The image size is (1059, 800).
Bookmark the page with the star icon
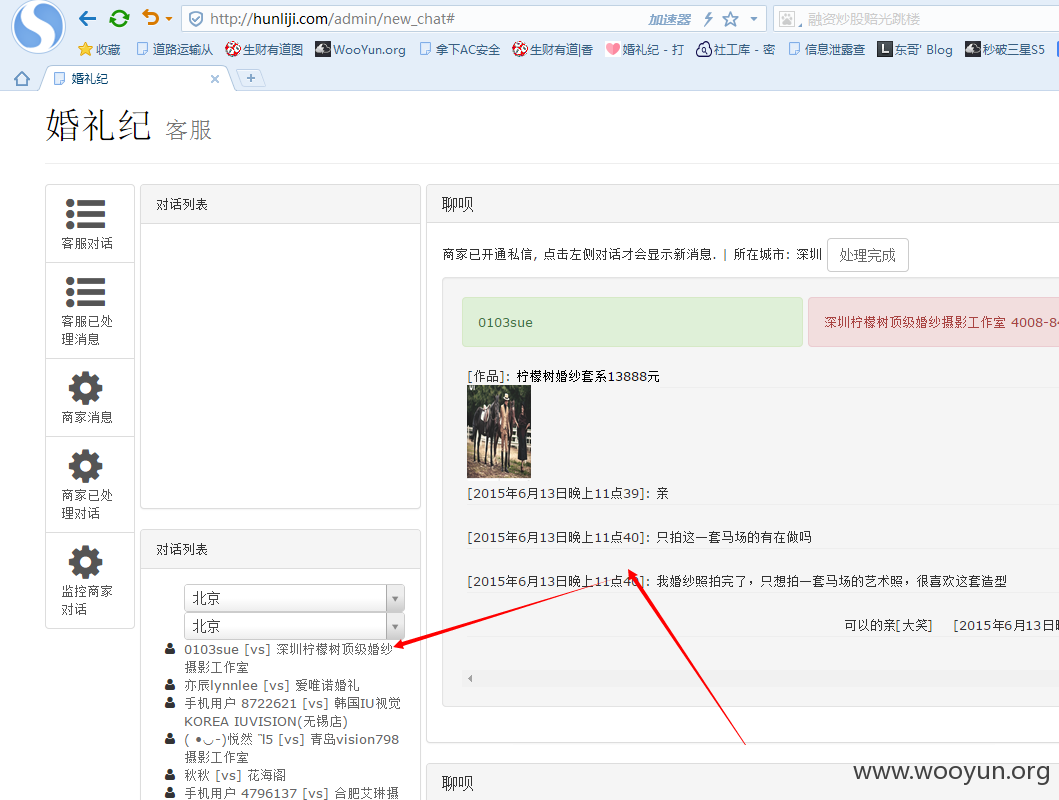pos(731,19)
